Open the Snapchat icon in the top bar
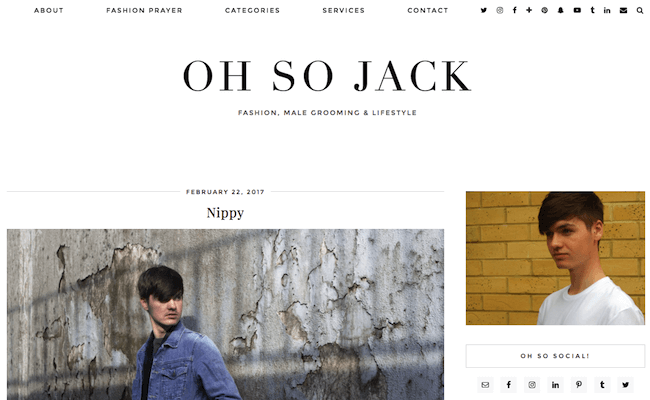This screenshot has width=650, height=400. (x=560, y=10)
